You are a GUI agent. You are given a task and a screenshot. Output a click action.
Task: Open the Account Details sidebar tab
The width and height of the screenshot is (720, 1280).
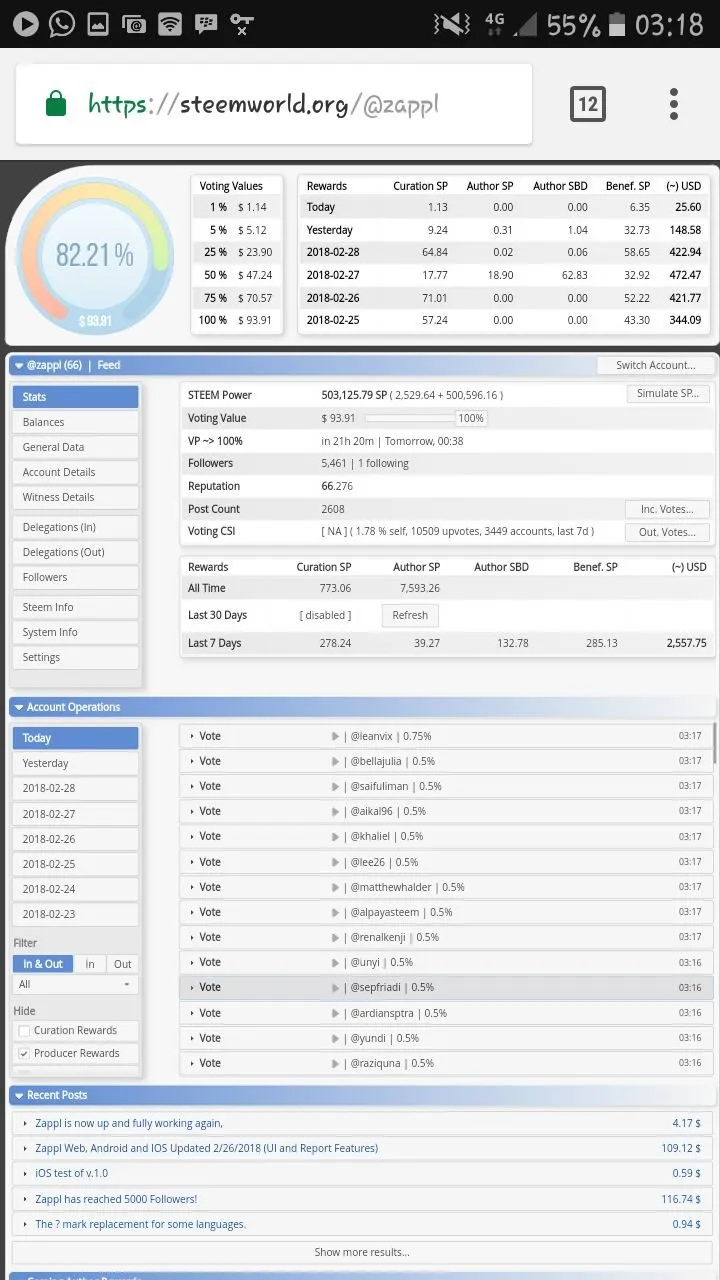pos(75,472)
